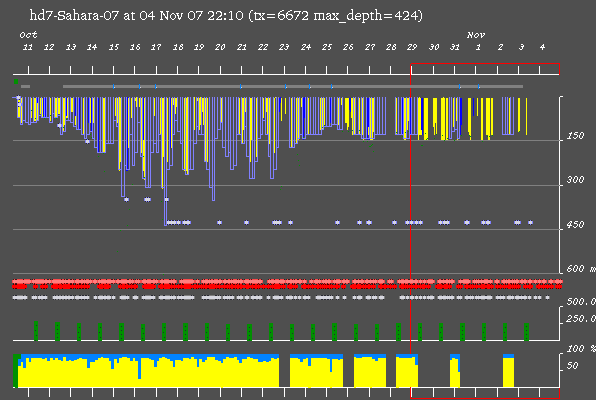The width and height of the screenshot is (596, 400).
Task: Click date label 17 on the time axis
Action: (x=156, y=47)
